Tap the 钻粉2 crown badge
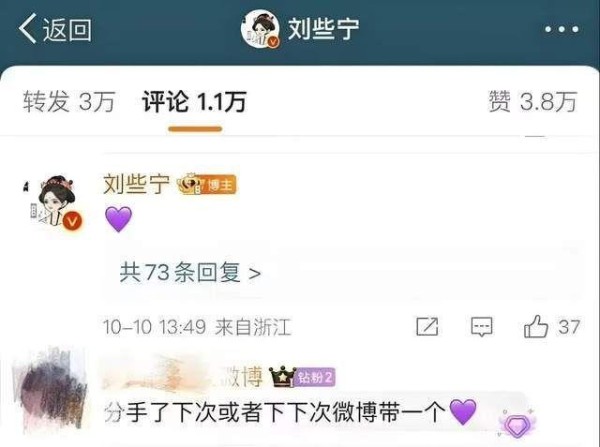Image resolution: width=600 pixels, height=447 pixels. 302,377
